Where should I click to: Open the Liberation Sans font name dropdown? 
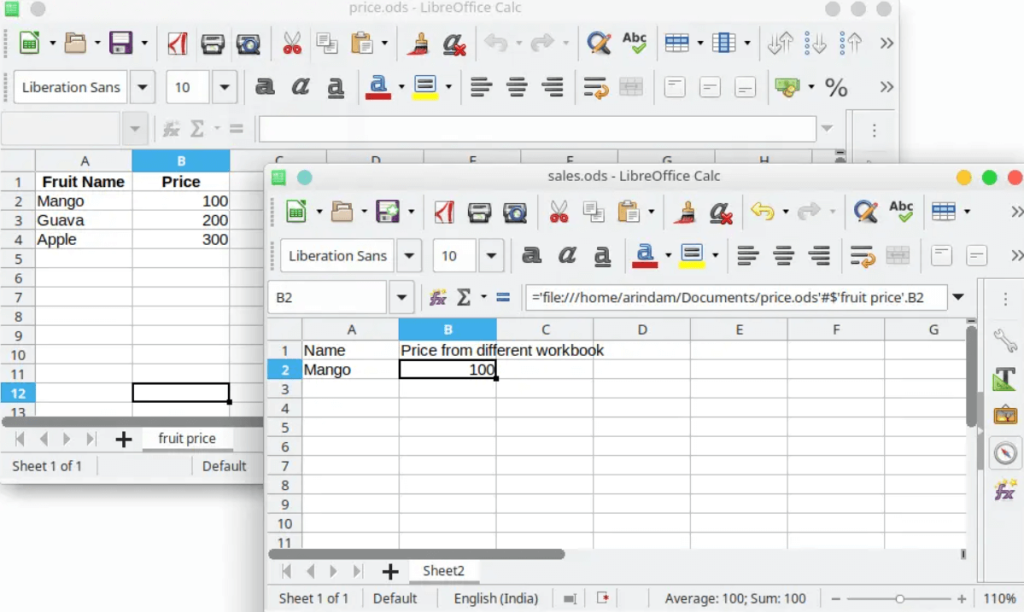408,255
